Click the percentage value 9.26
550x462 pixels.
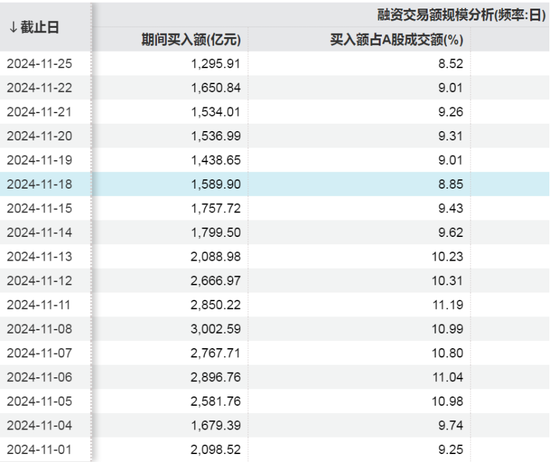coord(451,112)
